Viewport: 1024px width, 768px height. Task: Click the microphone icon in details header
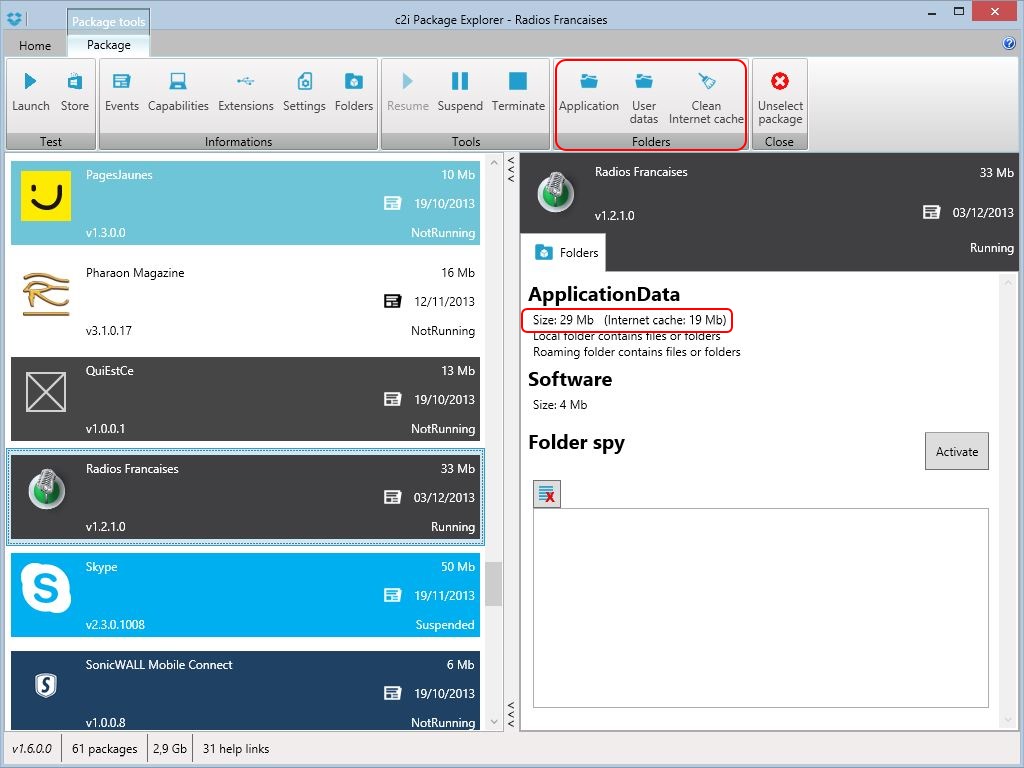pos(556,192)
